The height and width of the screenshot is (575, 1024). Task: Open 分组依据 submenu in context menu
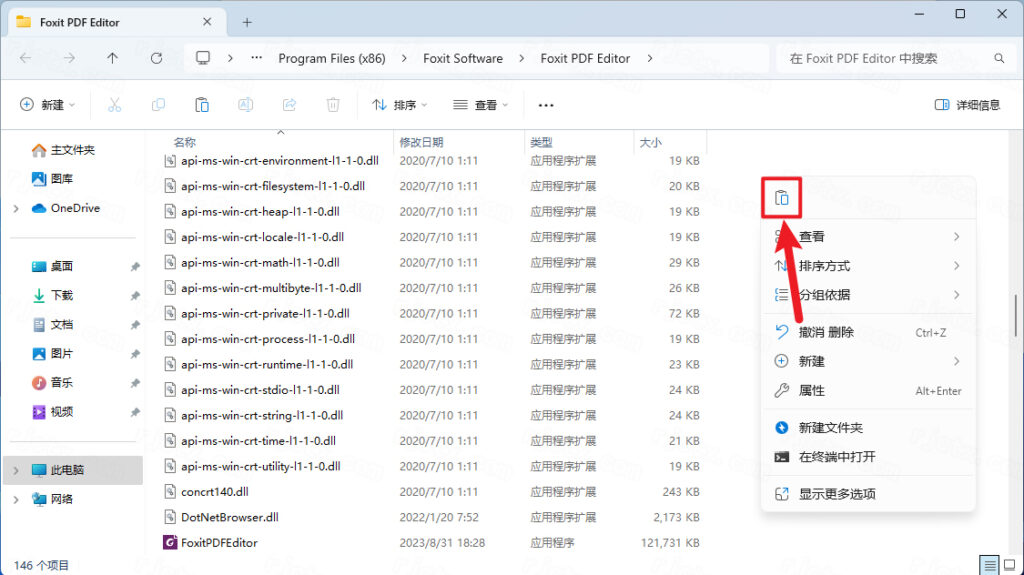pos(868,295)
